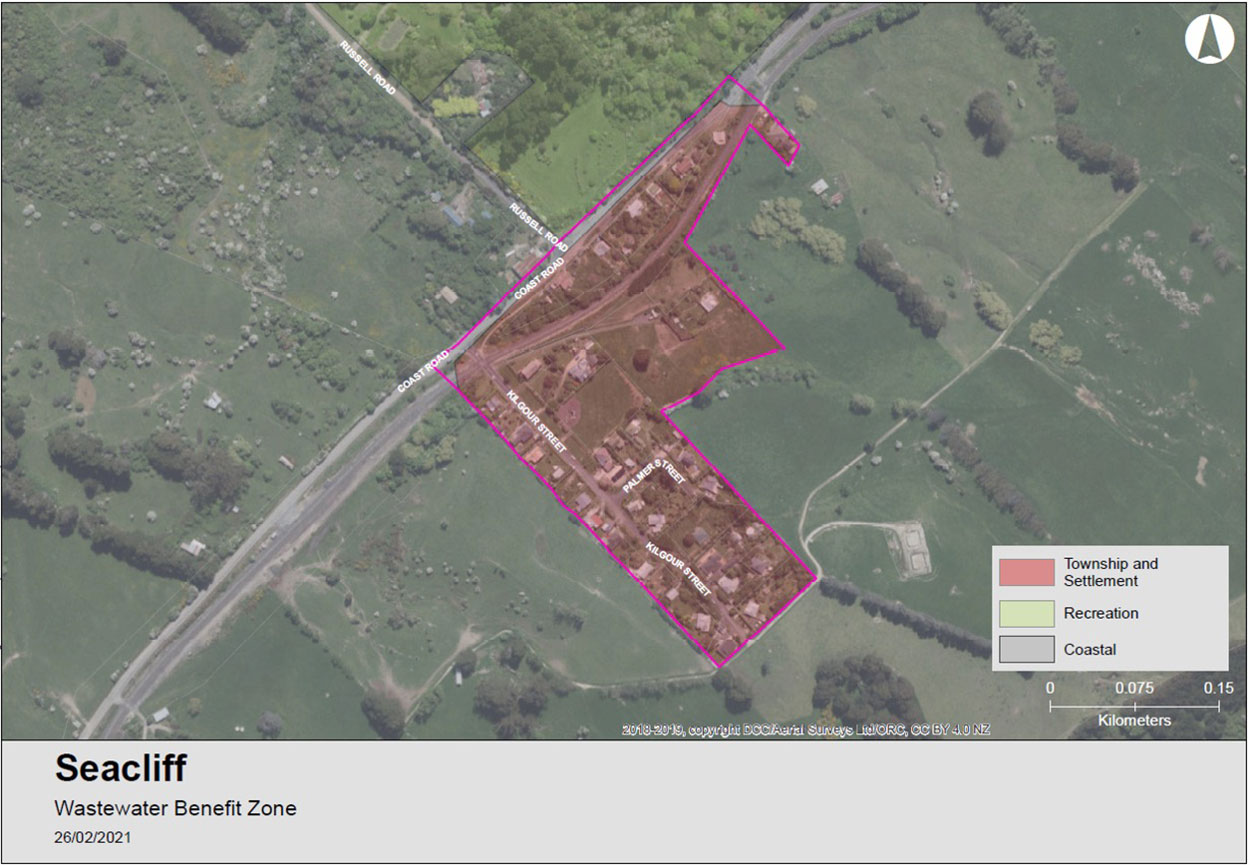The width and height of the screenshot is (1250, 866).
Task: Click the Recreation legend text label
Action: 1100,613
